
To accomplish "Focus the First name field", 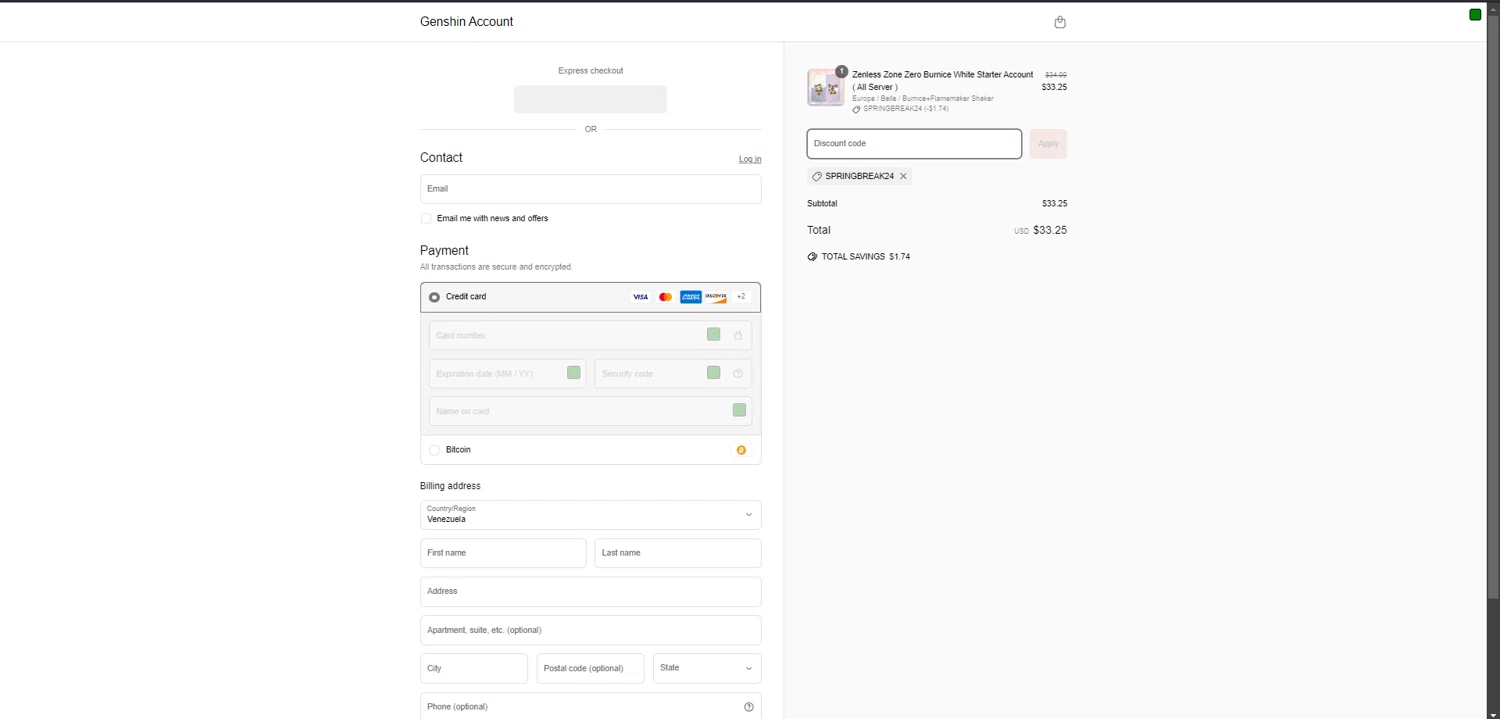I will (x=503, y=553).
